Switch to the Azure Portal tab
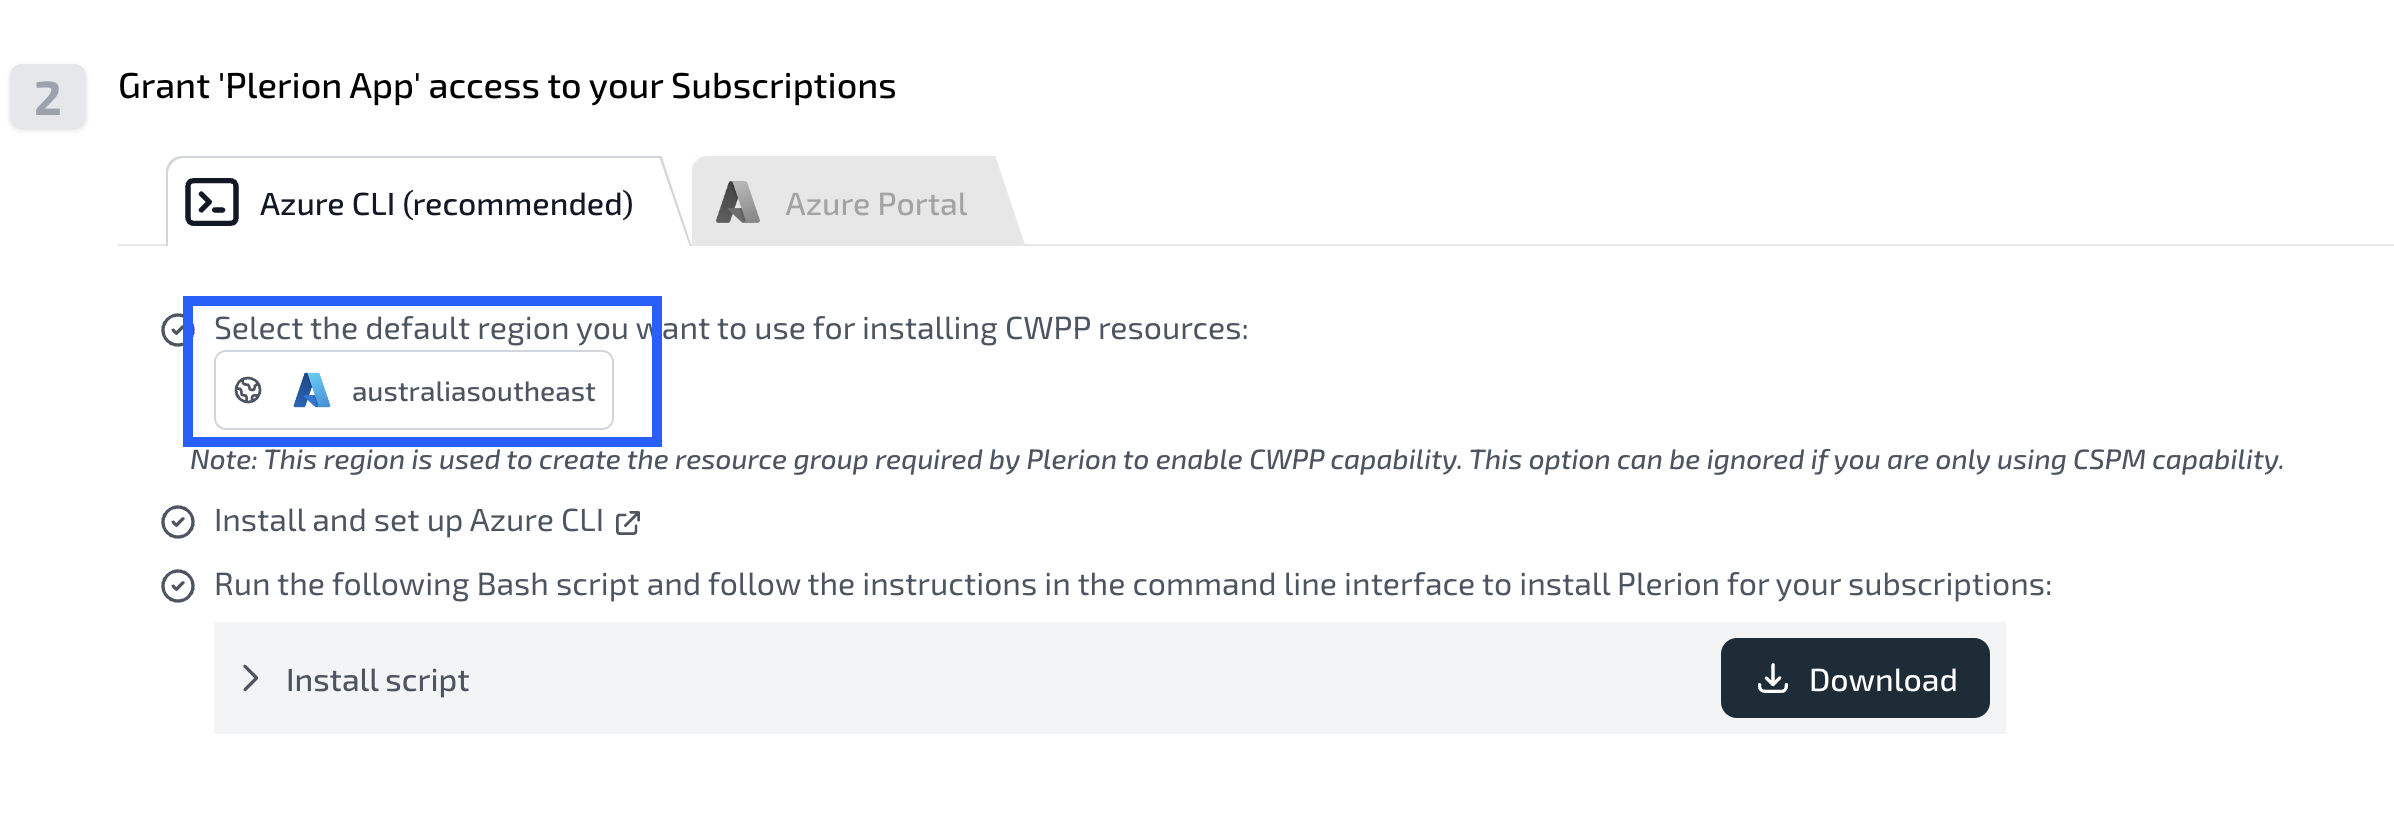This screenshot has width=2394, height=838. pos(856,203)
